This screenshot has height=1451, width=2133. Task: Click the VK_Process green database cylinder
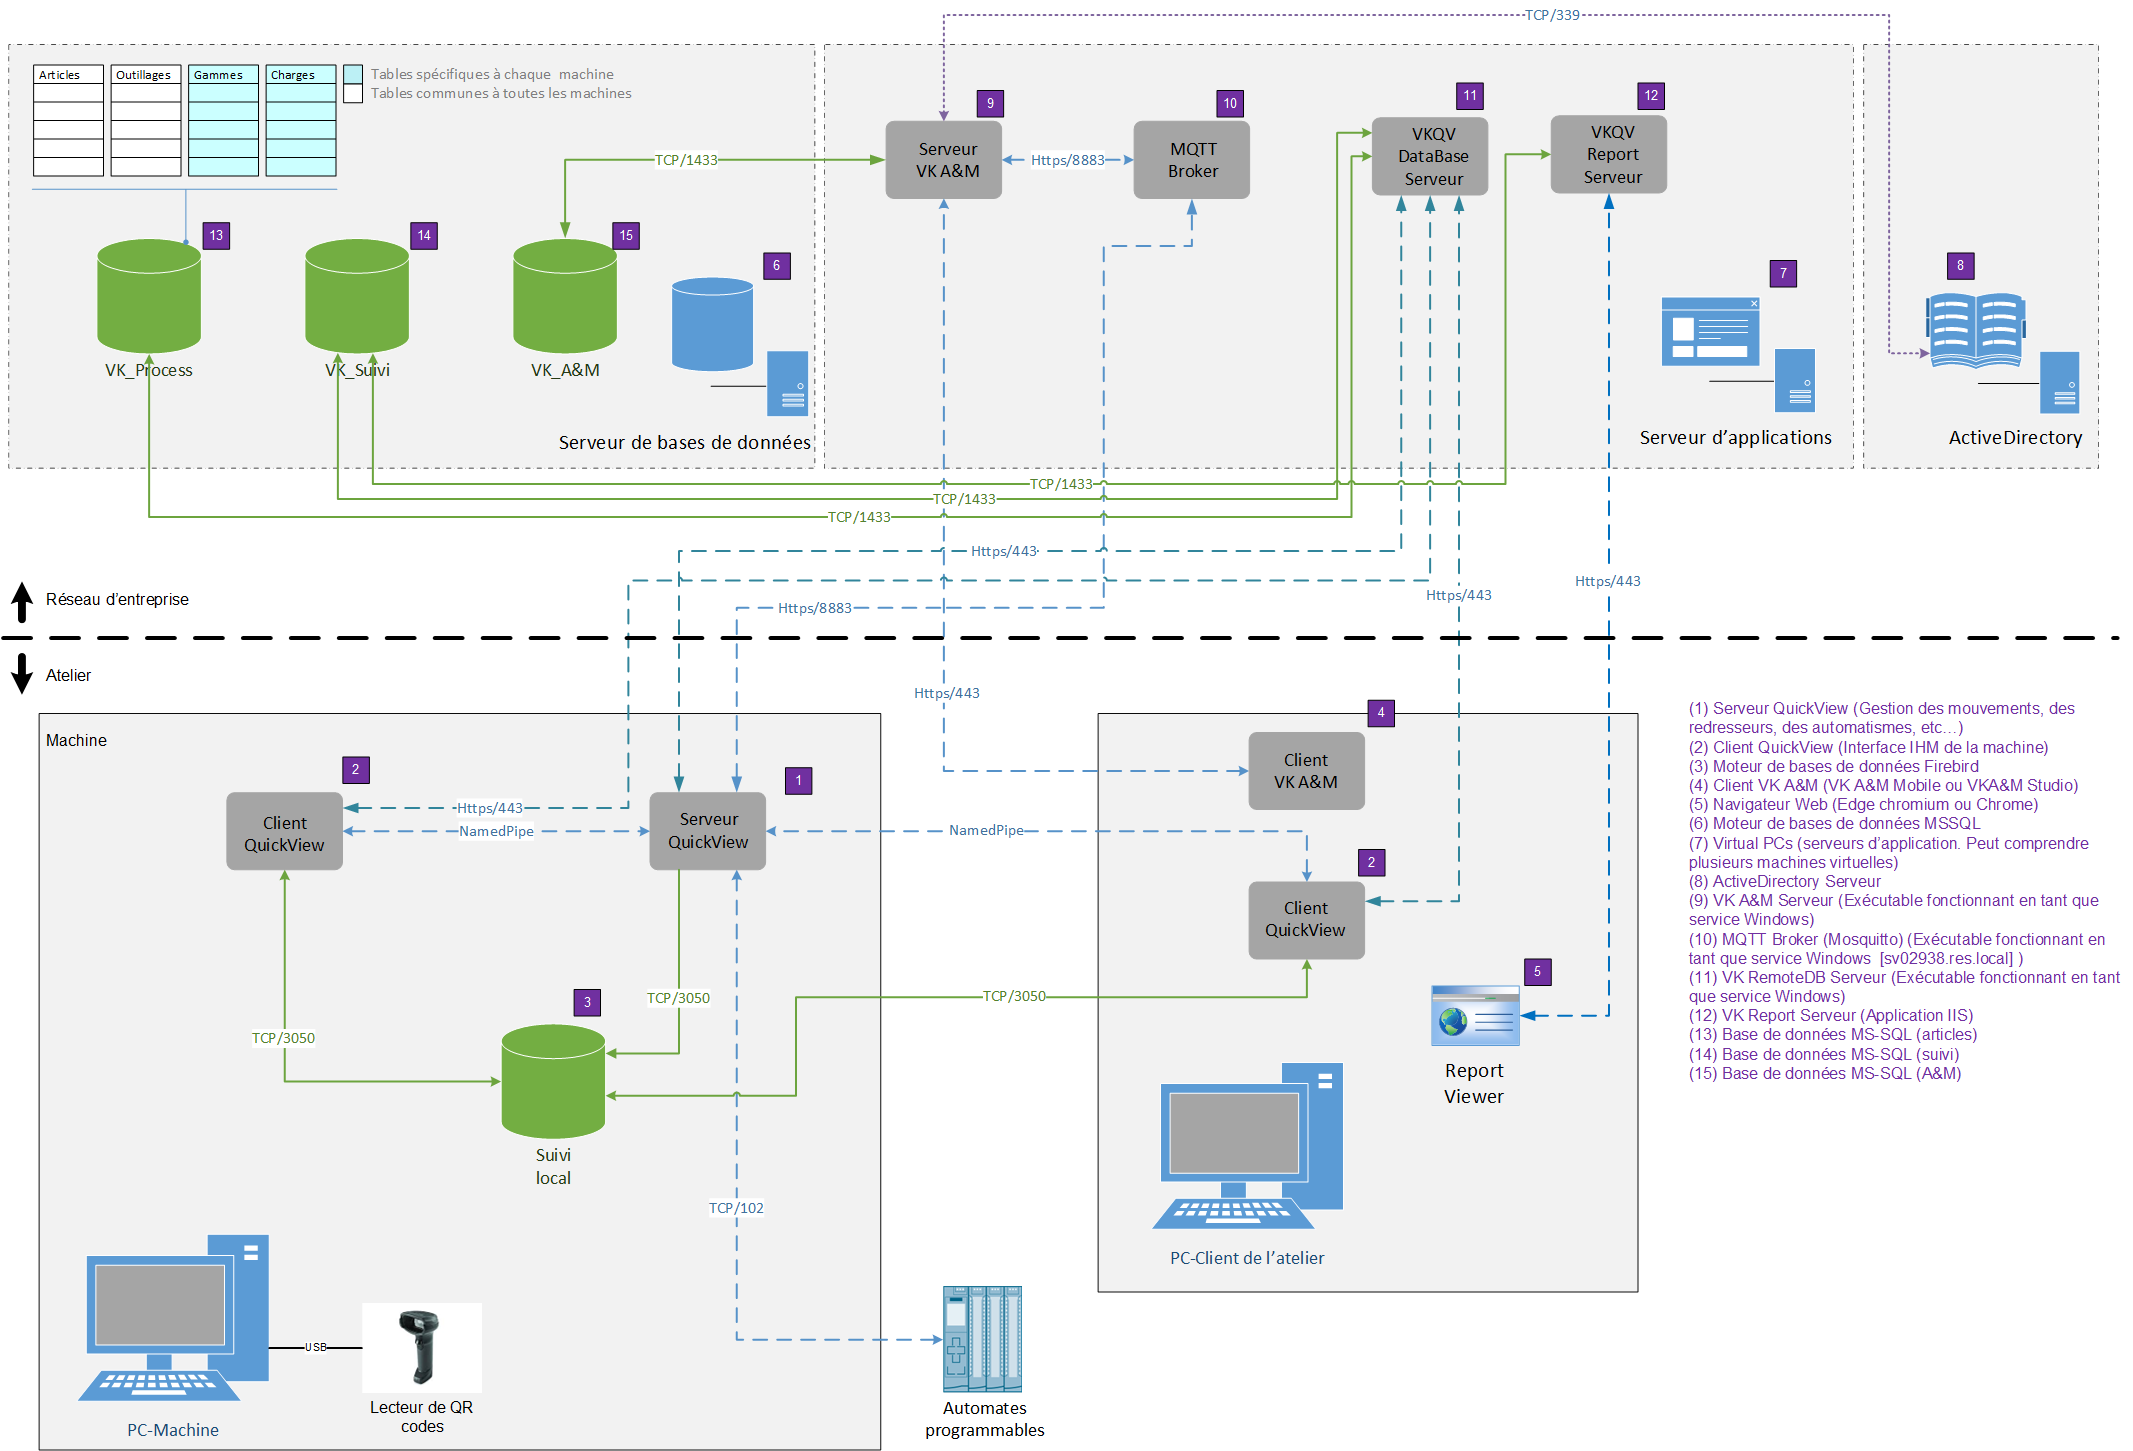click(149, 295)
